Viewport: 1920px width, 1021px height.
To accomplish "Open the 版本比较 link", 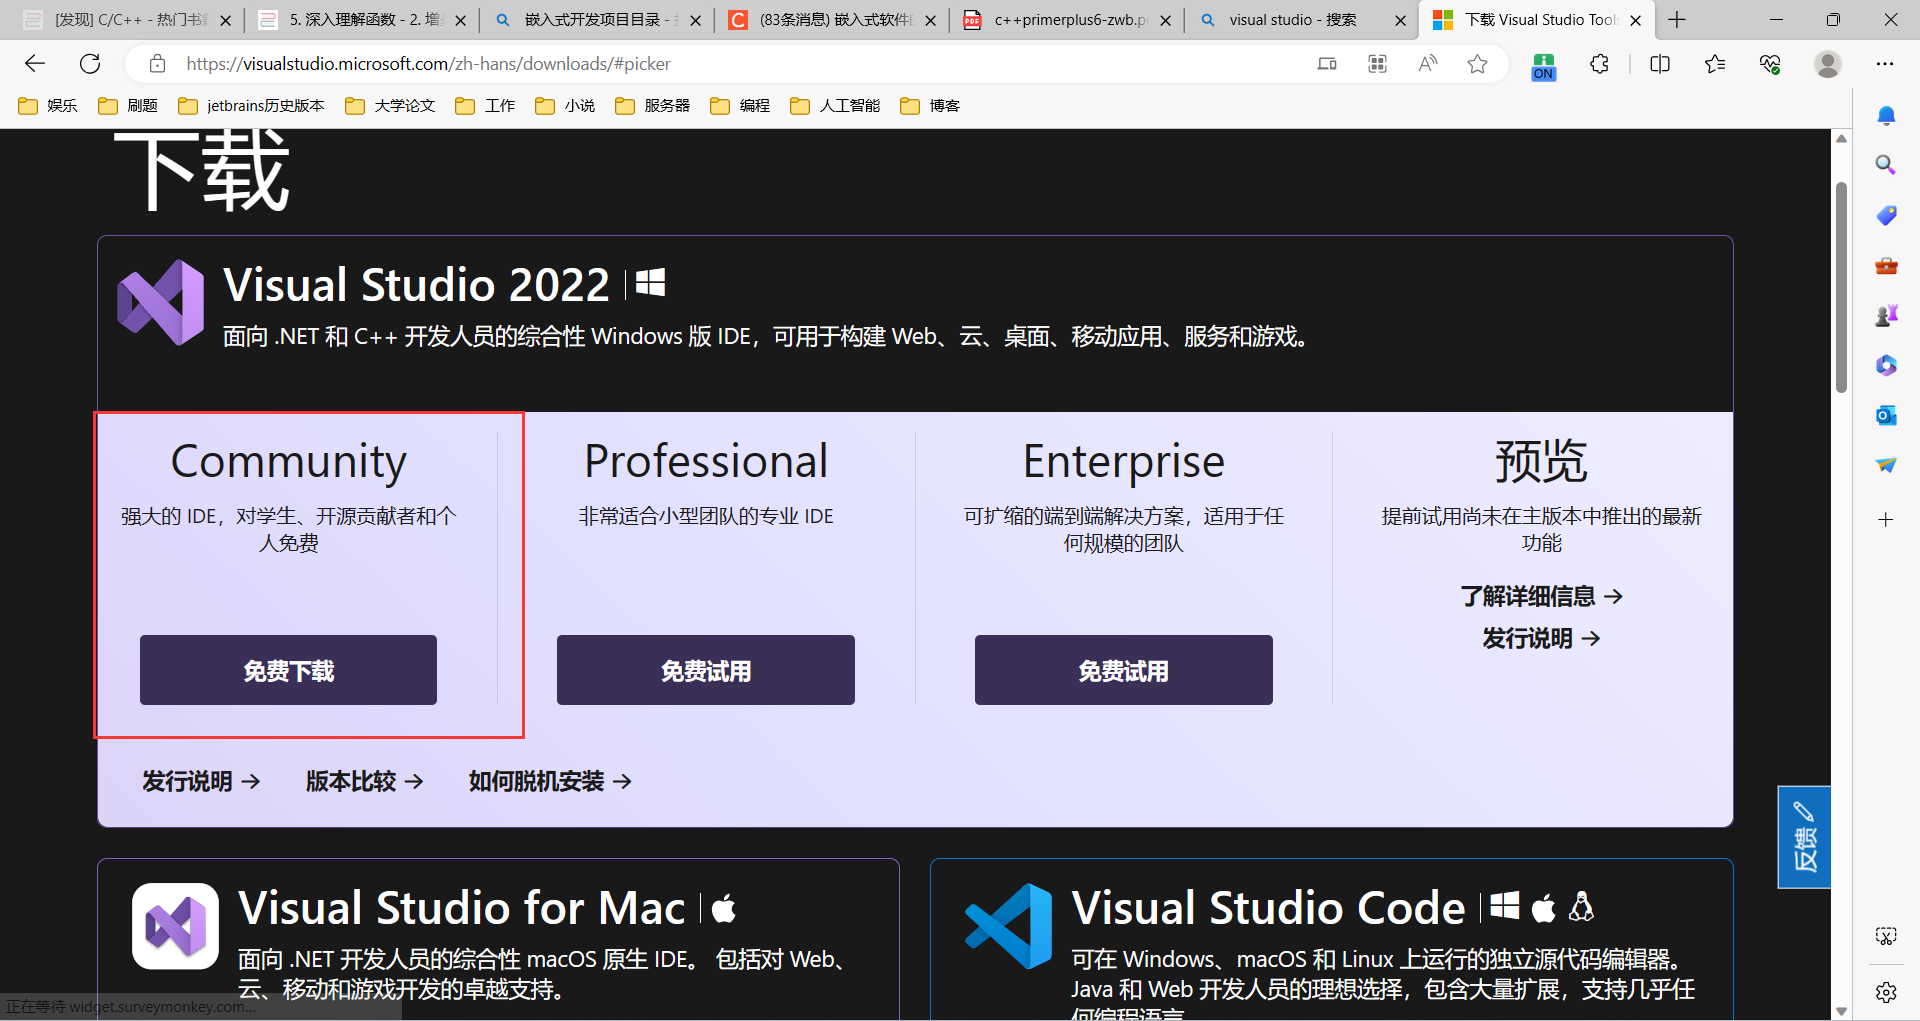I will click(x=365, y=781).
